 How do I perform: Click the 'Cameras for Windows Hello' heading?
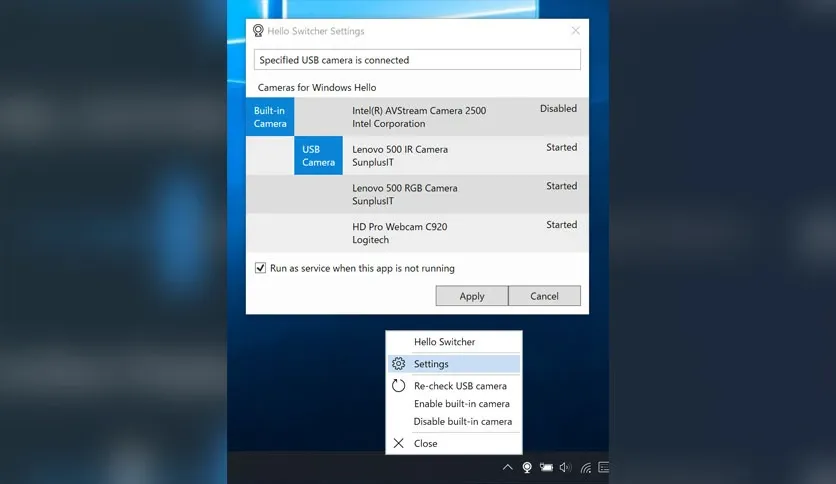pos(317,87)
